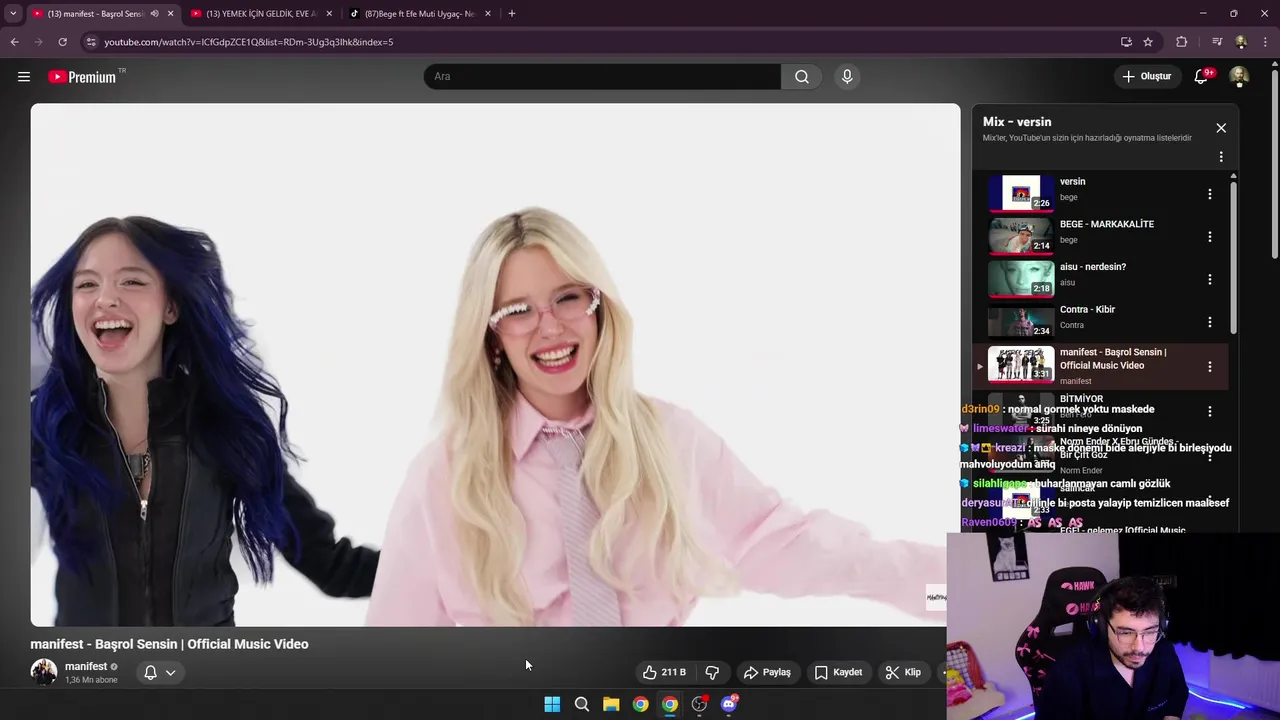Like the video with 211 B thumbs up
This screenshot has height=720, width=1280.
[664, 672]
